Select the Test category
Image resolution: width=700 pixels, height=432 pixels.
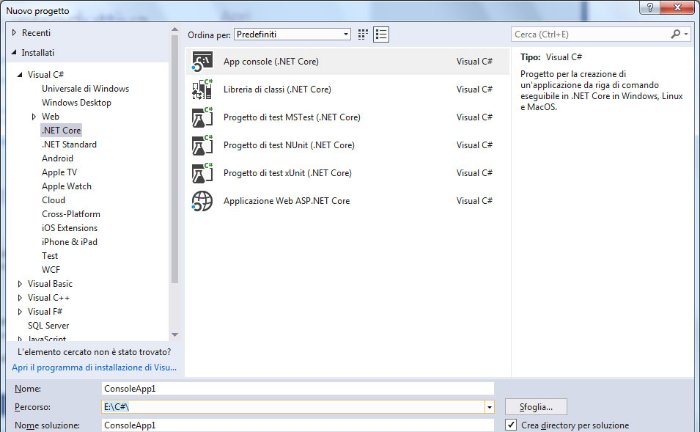pos(50,256)
